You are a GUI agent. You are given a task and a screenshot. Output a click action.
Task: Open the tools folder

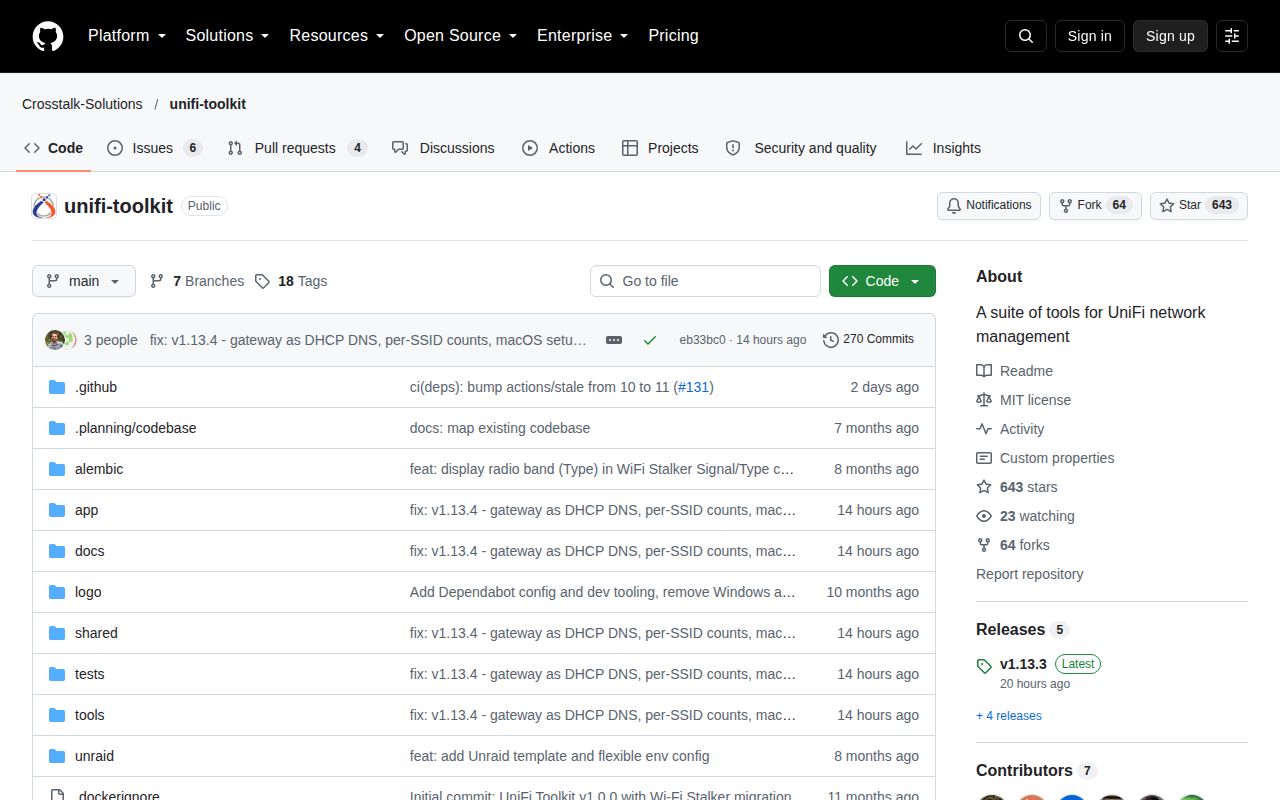90,715
